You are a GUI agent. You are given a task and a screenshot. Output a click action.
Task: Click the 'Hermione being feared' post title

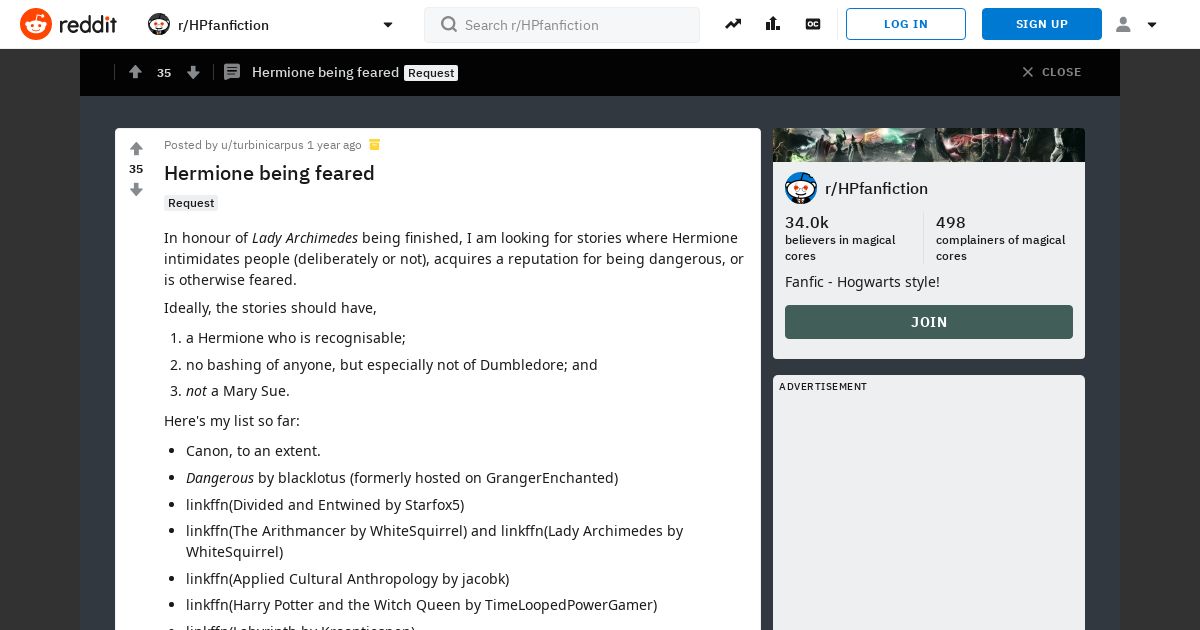(269, 173)
